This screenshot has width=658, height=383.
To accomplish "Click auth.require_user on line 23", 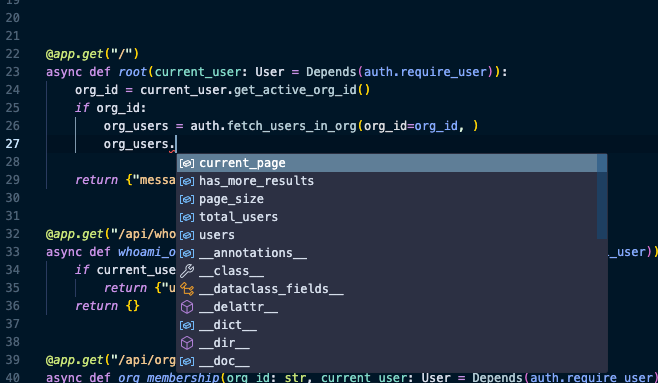I will point(425,72).
